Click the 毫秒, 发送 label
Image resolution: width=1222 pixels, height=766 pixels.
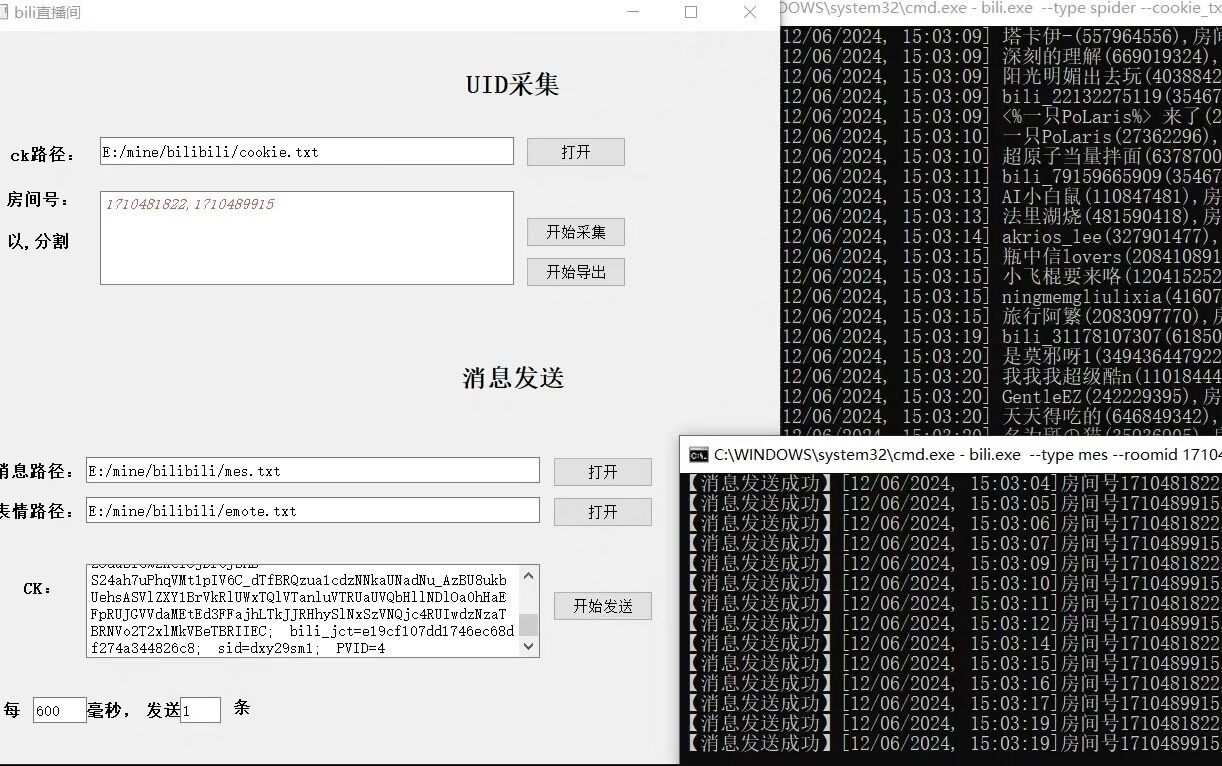pos(134,710)
